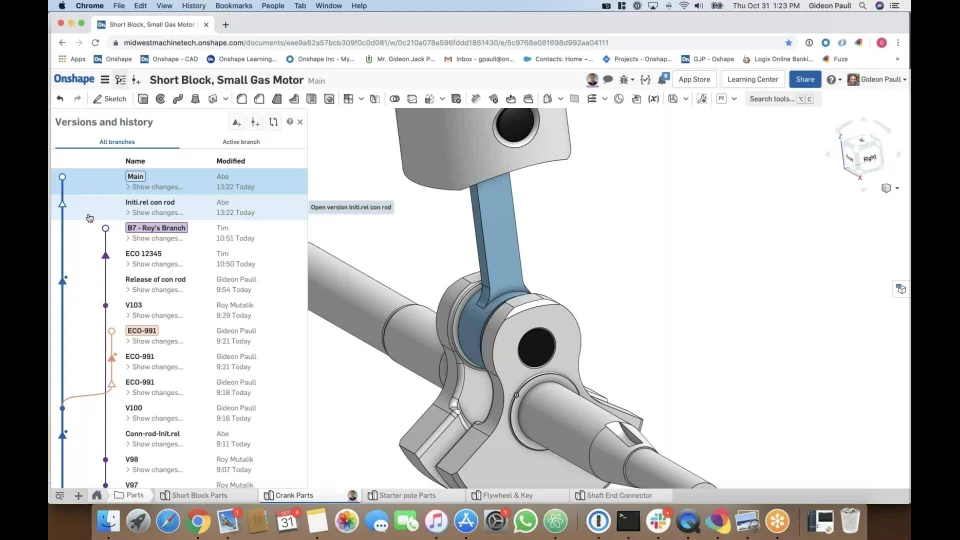Close the Versions and history panel
Screen dimensions: 960x540
[300, 122]
